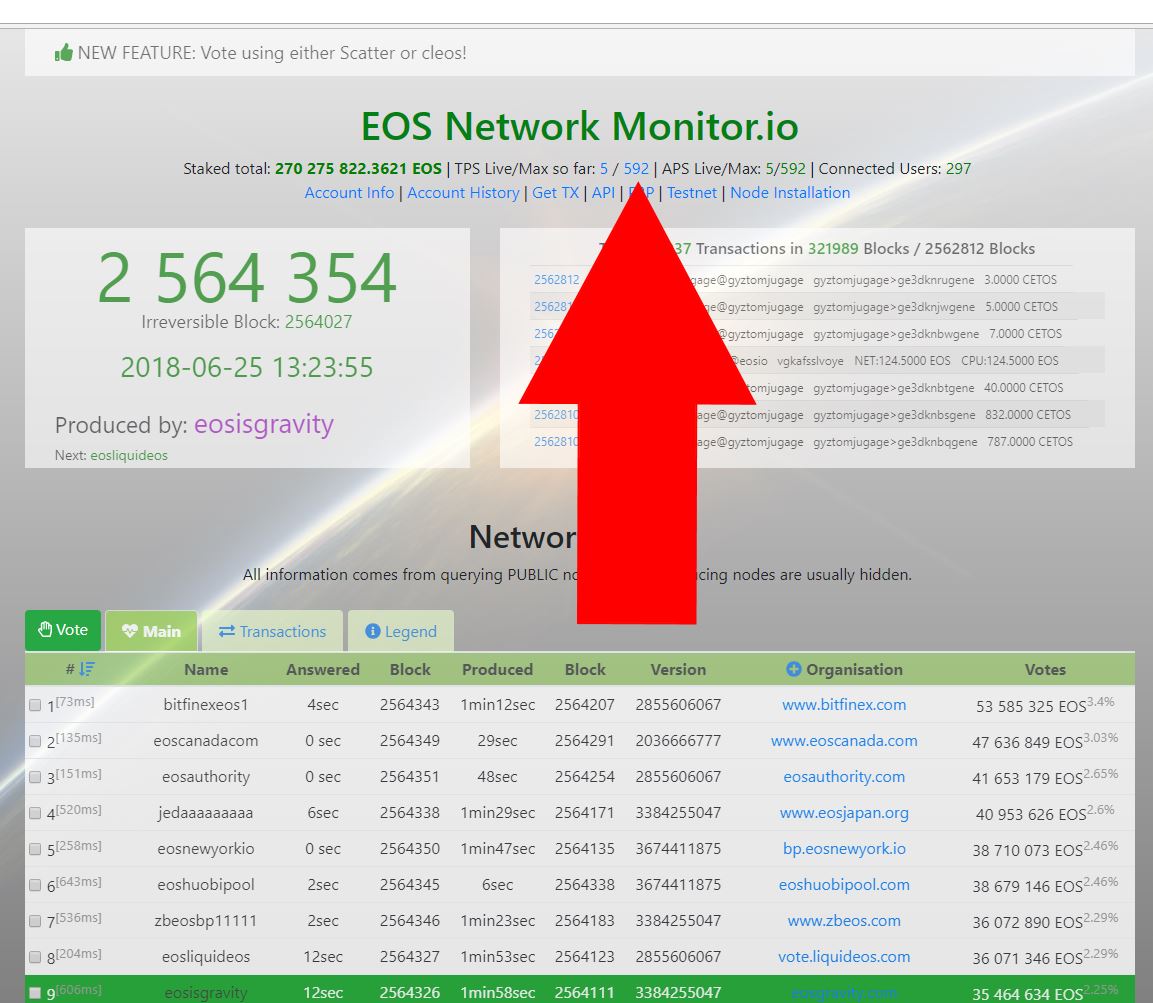Click the Answered column header
The width and height of the screenshot is (1153, 1003).
tap(323, 669)
